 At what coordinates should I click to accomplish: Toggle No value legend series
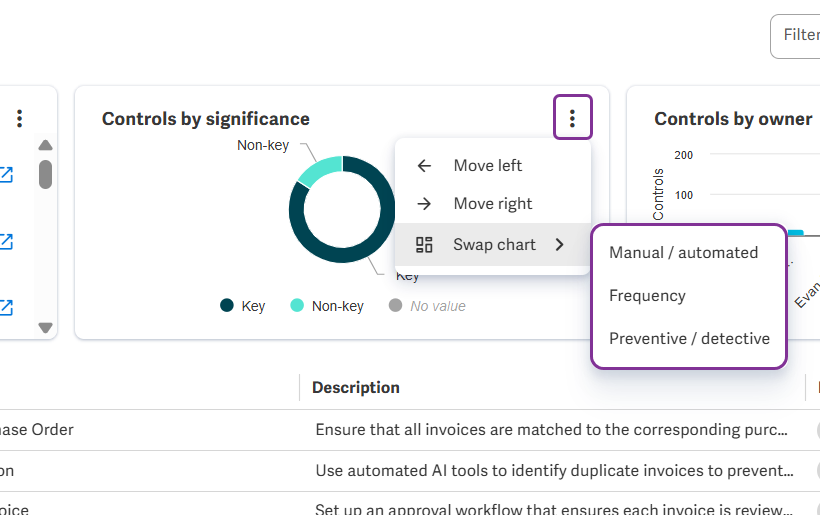pyautogui.click(x=427, y=306)
